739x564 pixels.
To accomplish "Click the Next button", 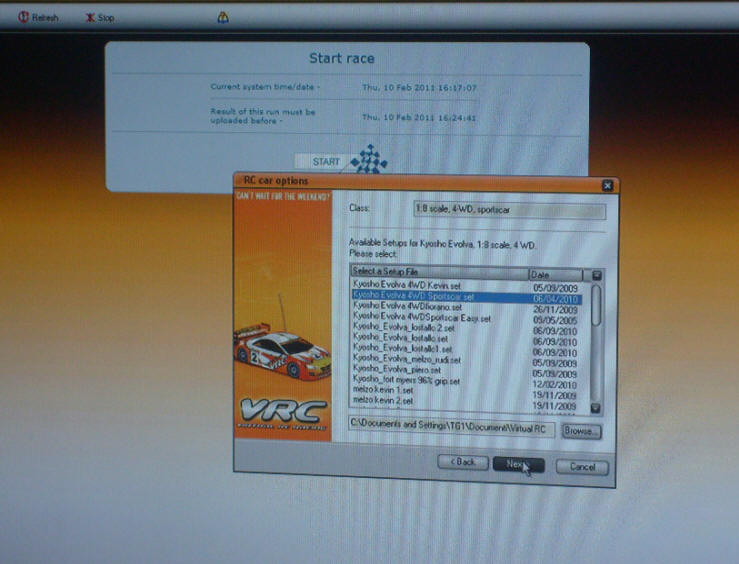I will pyautogui.click(x=517, y=465).
